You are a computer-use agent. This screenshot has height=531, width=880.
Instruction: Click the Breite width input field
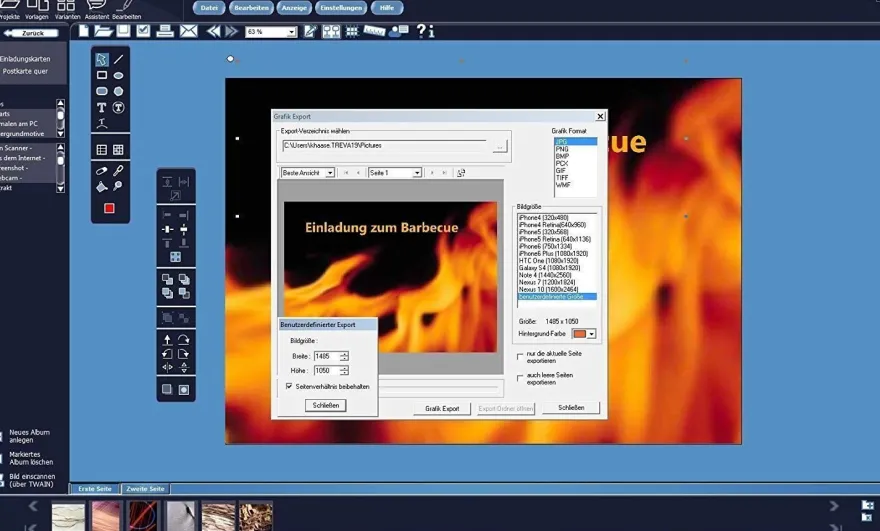[x=327, y=356]
